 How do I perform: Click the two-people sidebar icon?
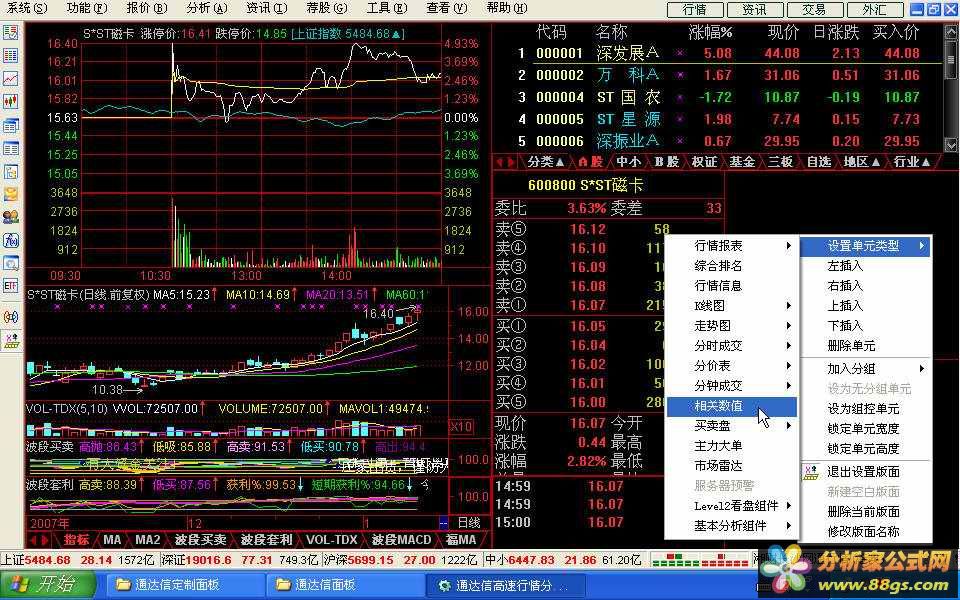click(x=10, y=217)
